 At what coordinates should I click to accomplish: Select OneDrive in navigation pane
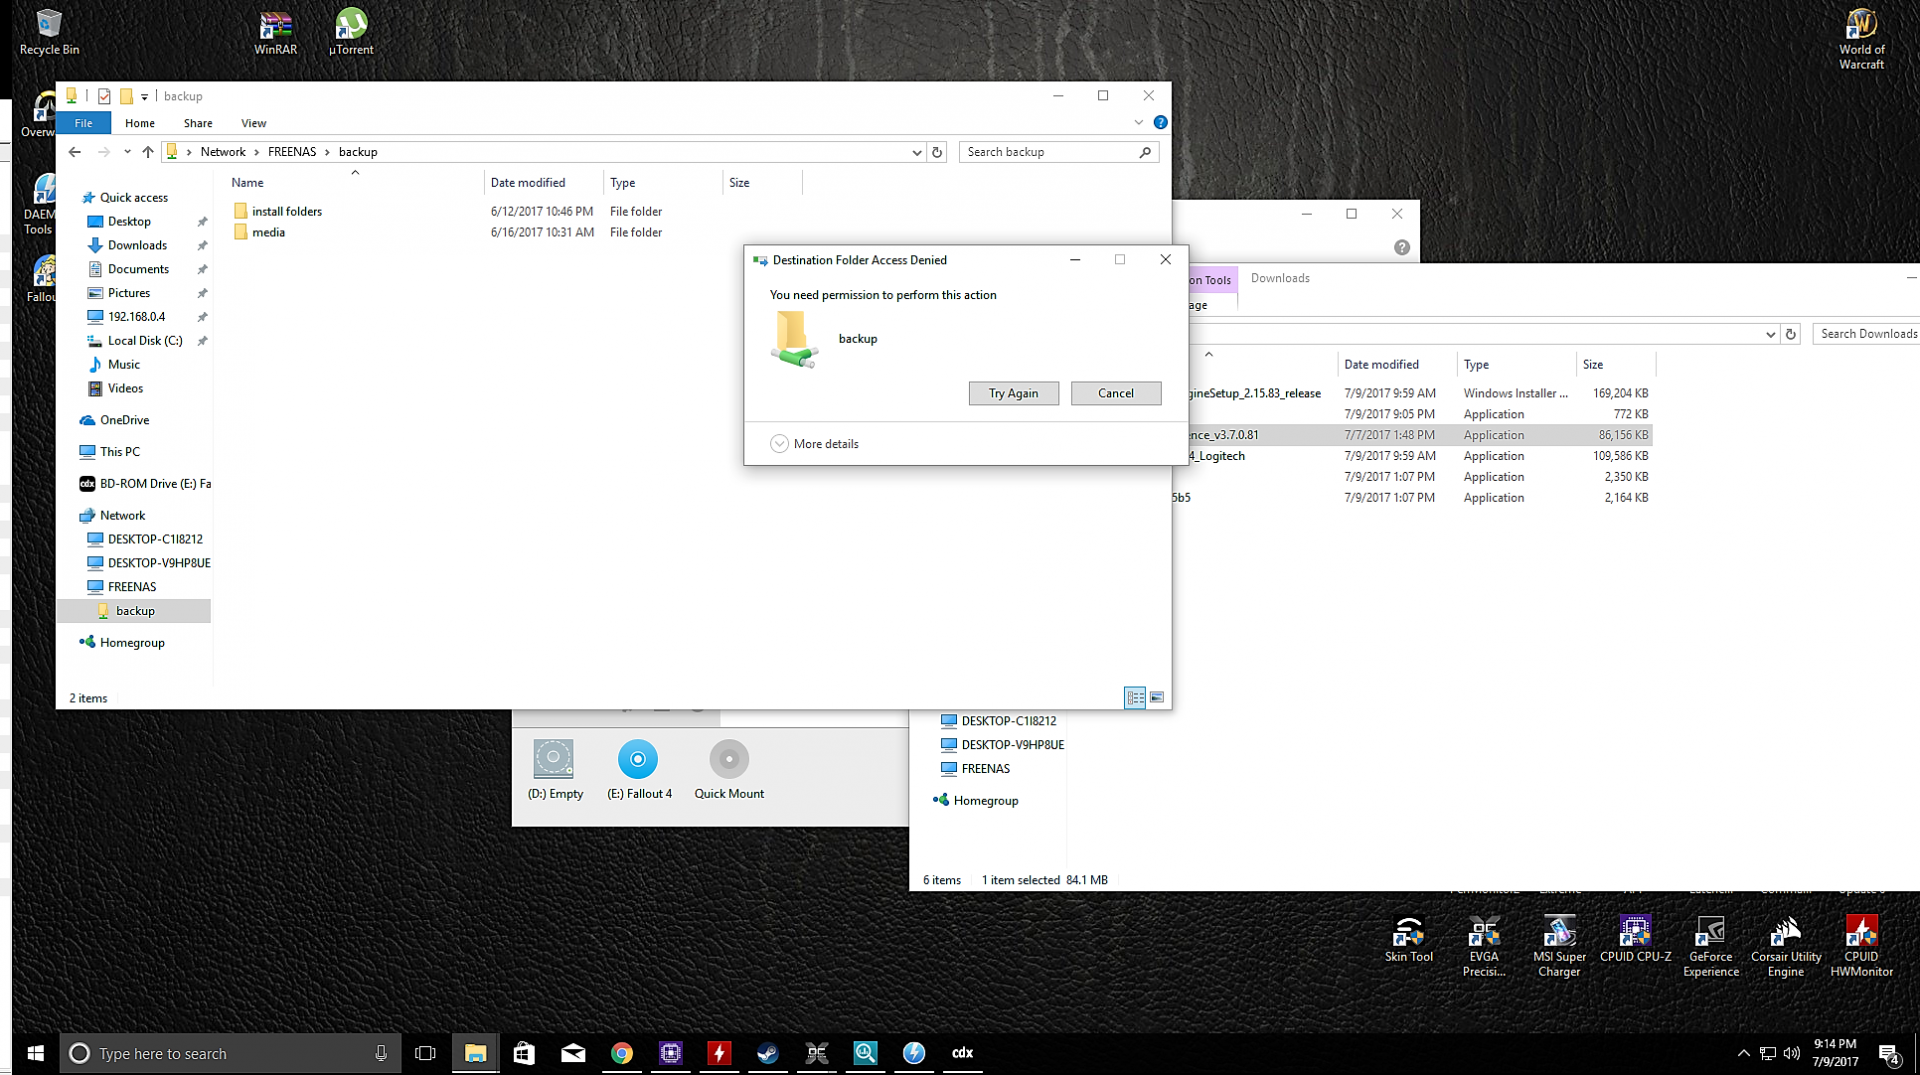point(124,420)
